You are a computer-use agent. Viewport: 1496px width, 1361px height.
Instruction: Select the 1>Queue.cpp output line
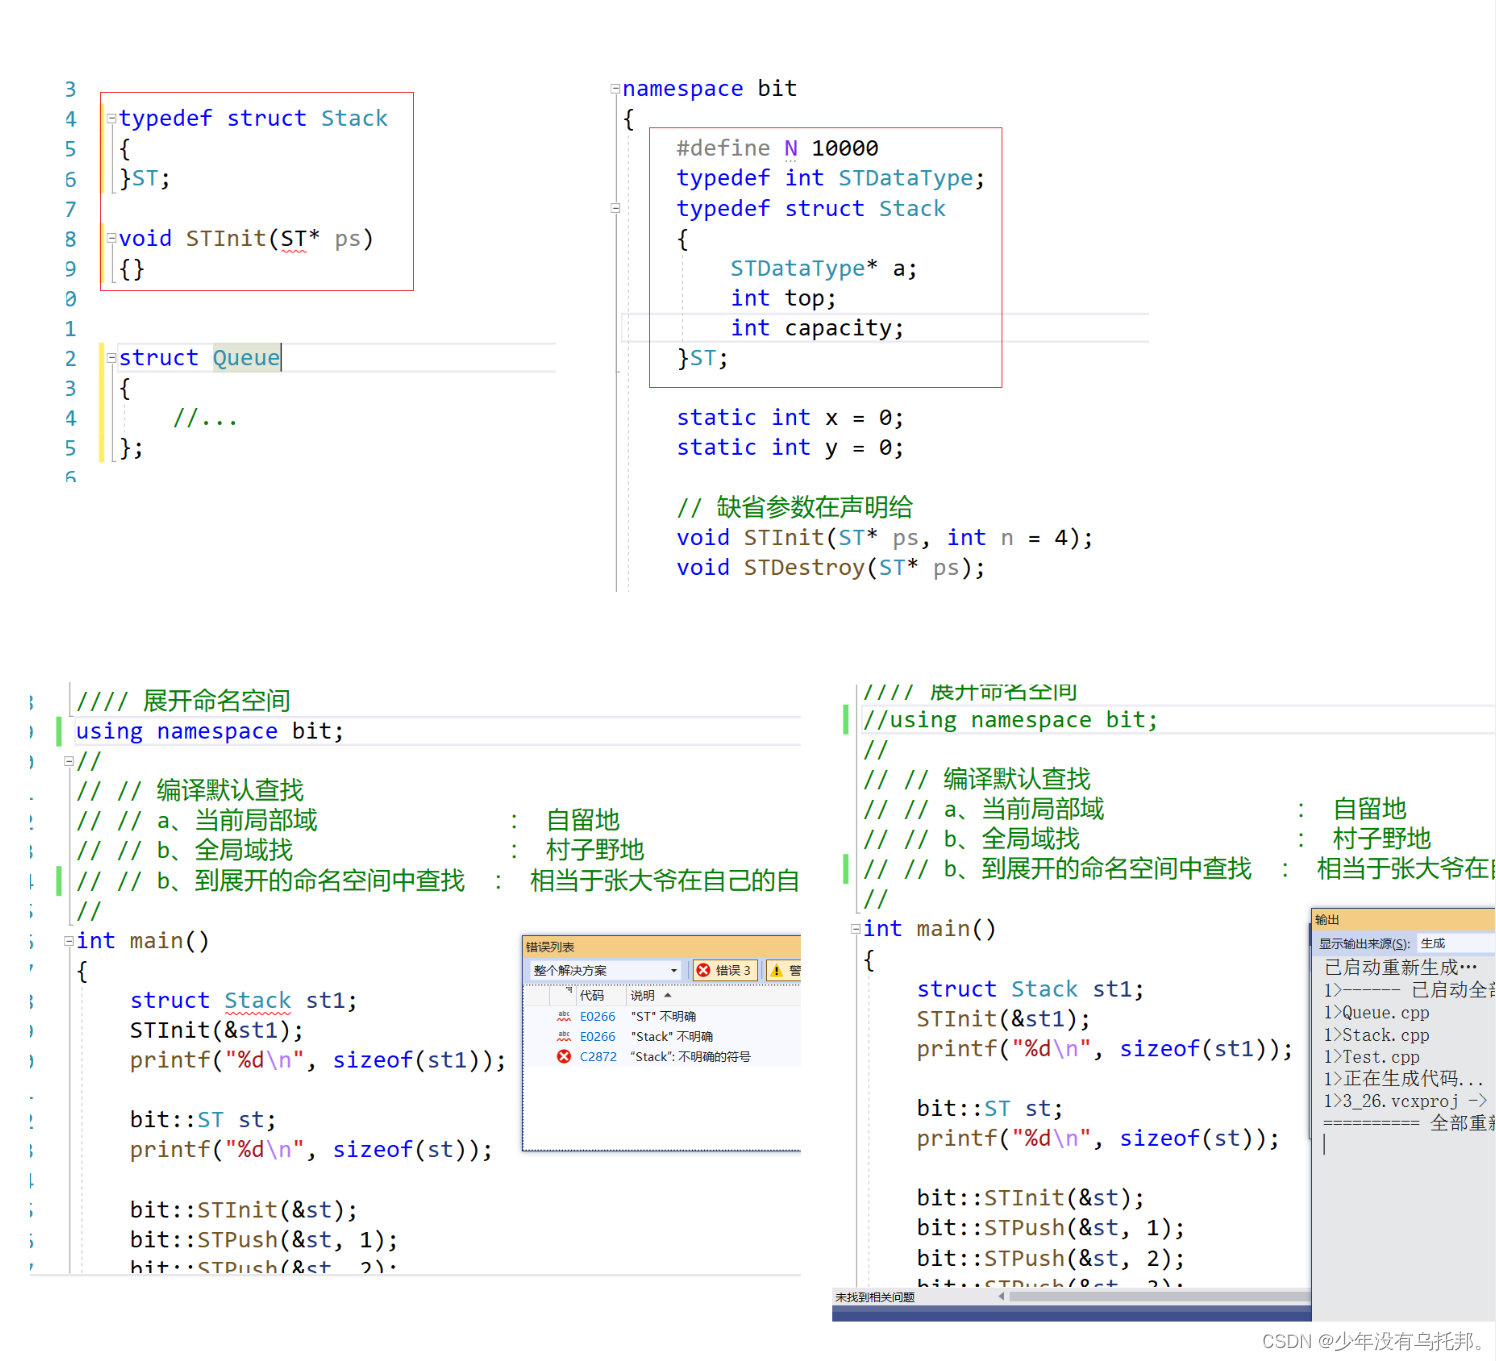[1376, 1013]
